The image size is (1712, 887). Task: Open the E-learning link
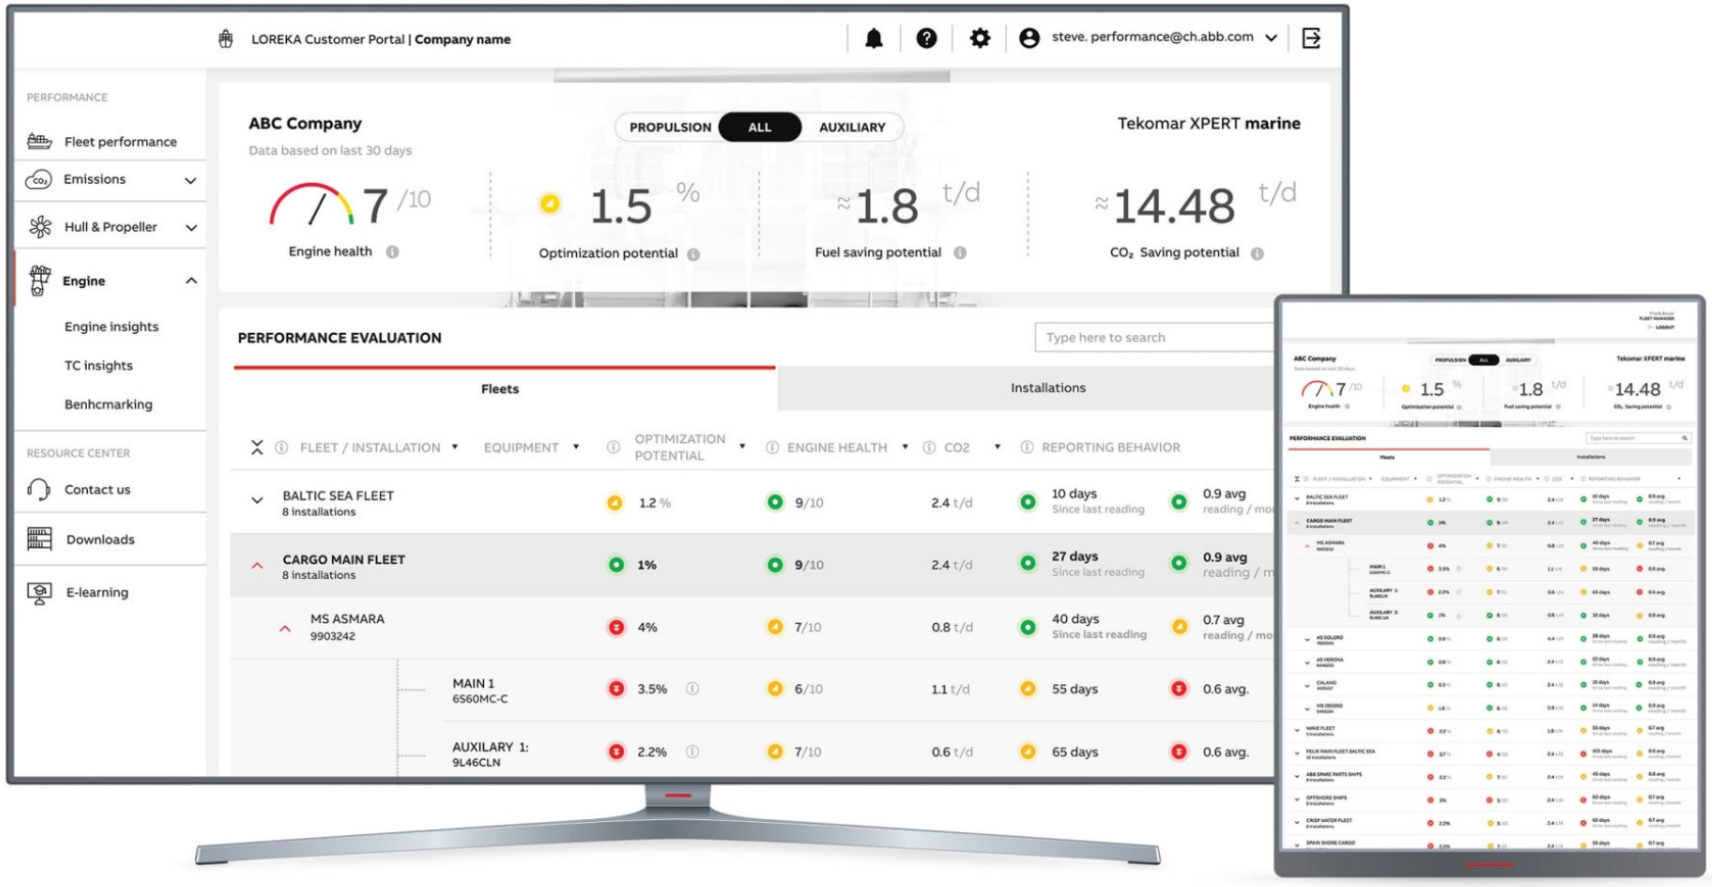97,593
